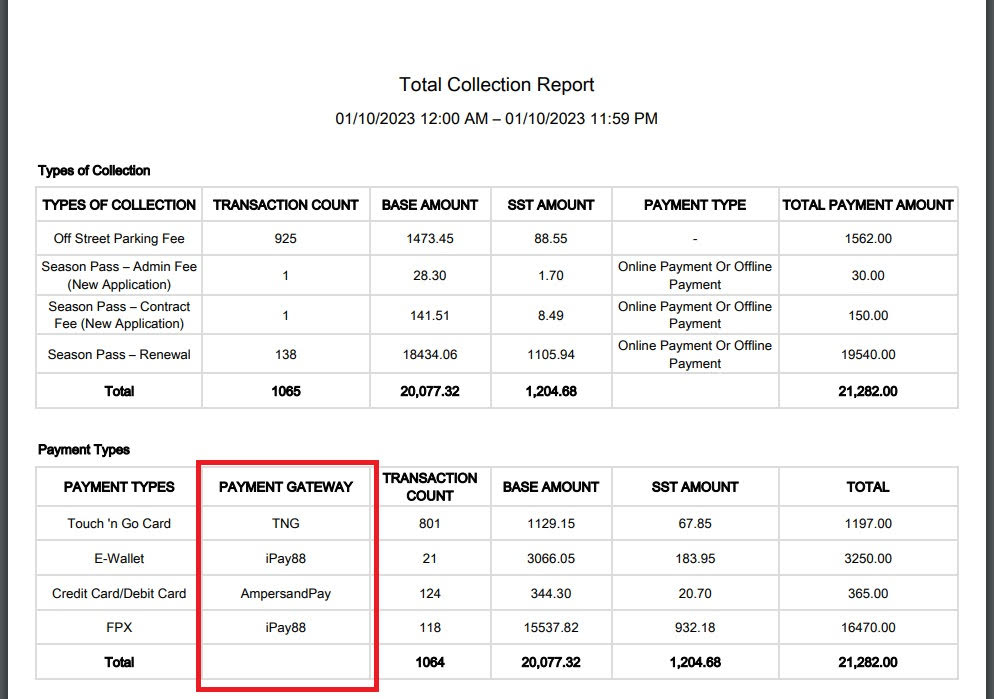Select SST amount 183.95
Viewport: 994px width, 699px height.
[x=695, y=558]
